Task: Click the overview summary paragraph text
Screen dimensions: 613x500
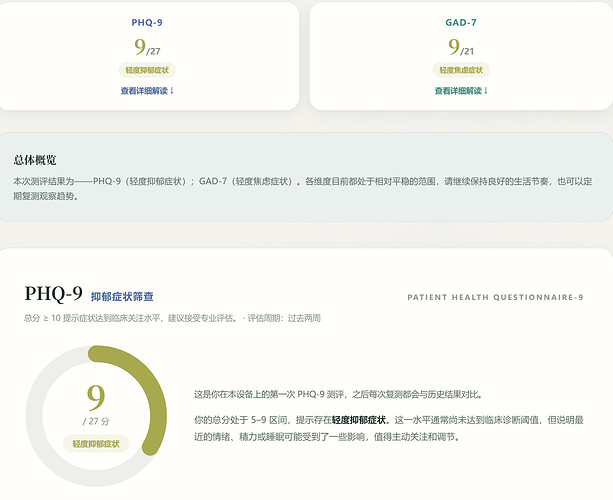Action: [303, 188]
